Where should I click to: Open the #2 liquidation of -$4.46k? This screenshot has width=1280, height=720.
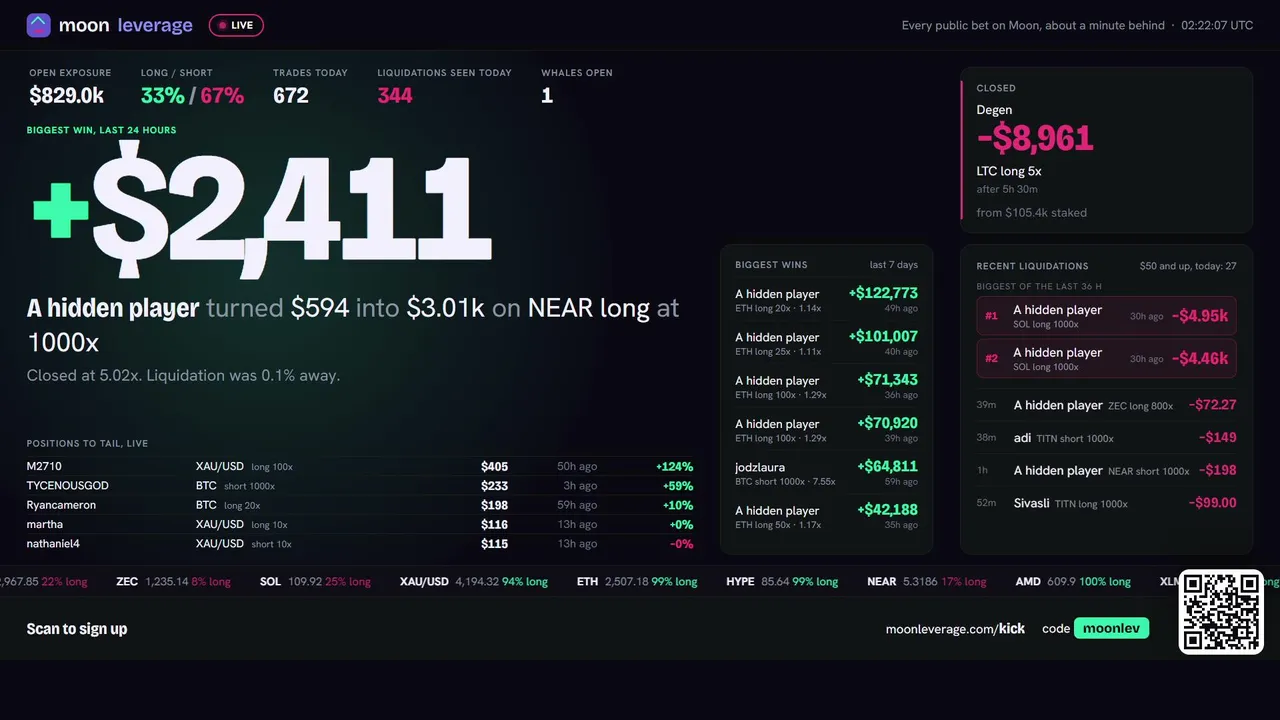point(1106,358)
